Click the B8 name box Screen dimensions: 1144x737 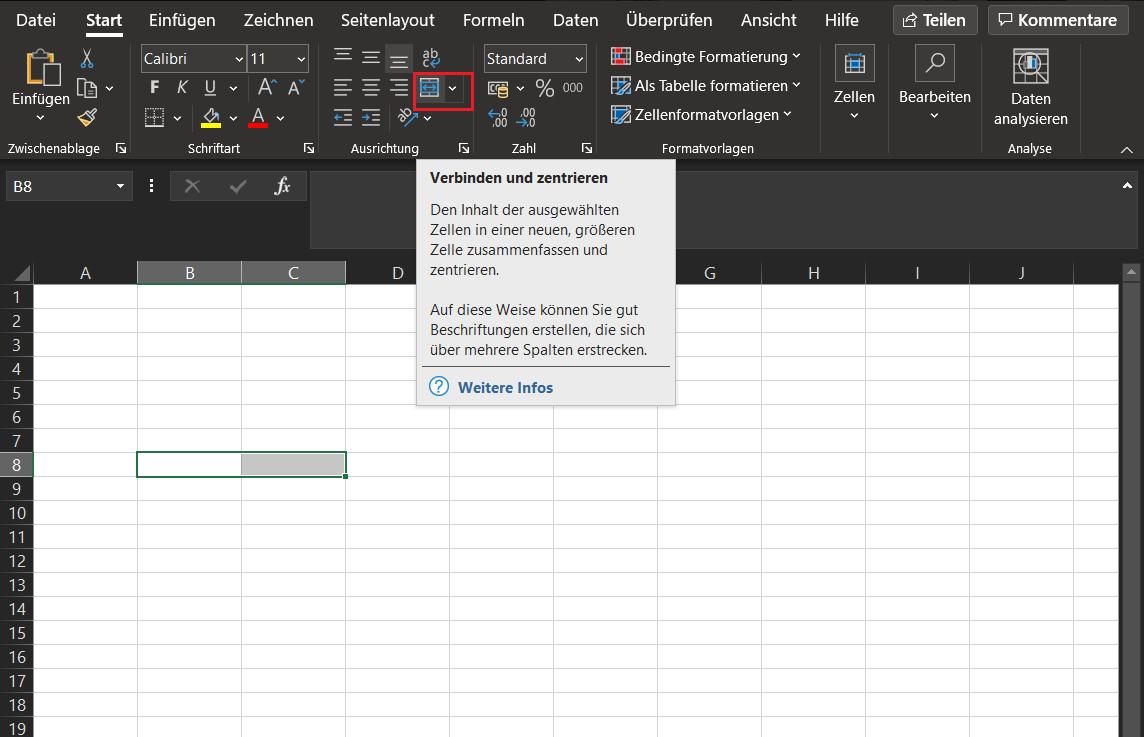[69, 186]
